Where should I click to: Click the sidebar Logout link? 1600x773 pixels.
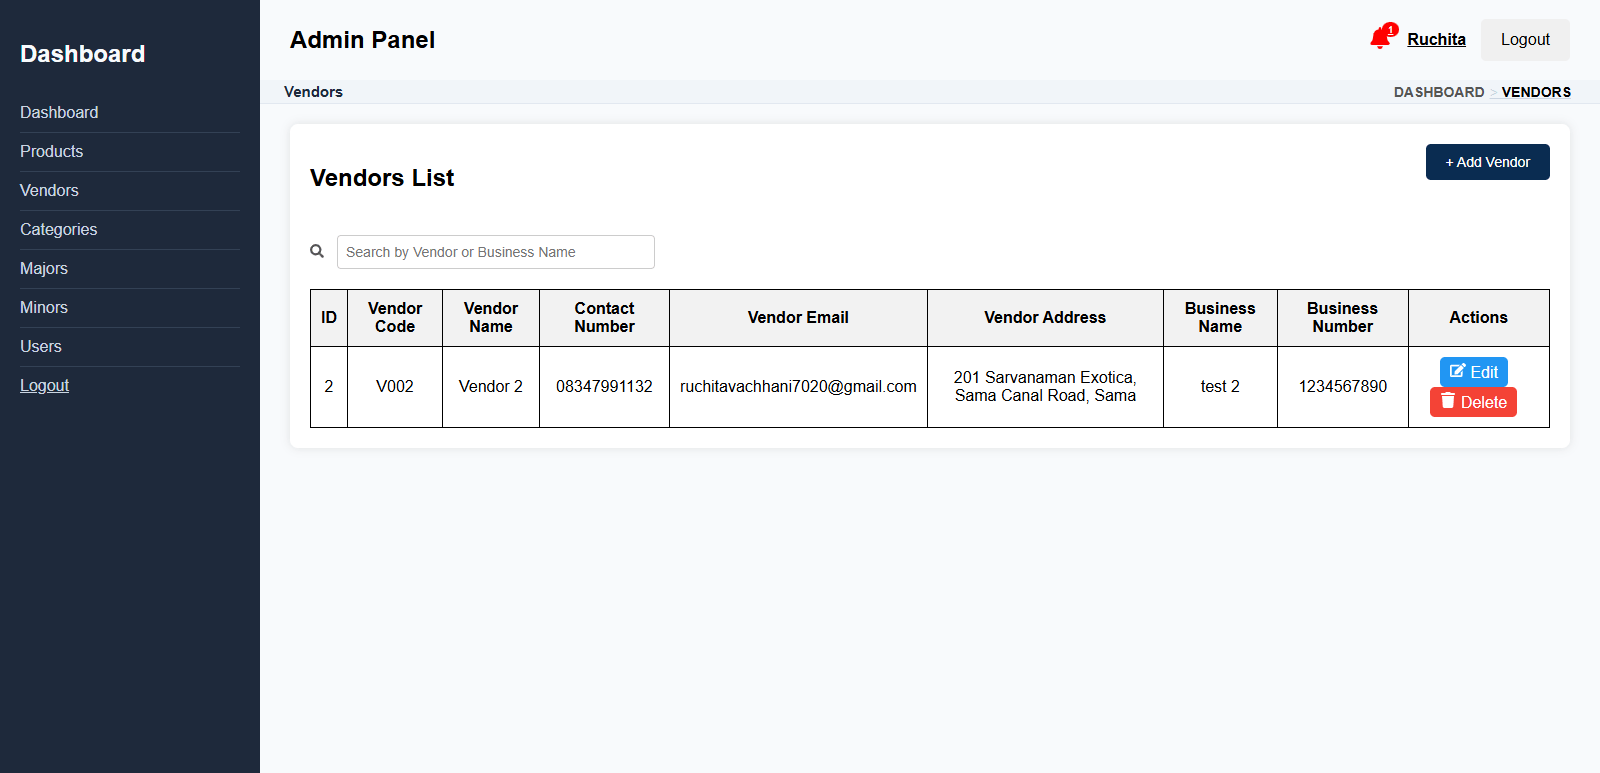44,385
